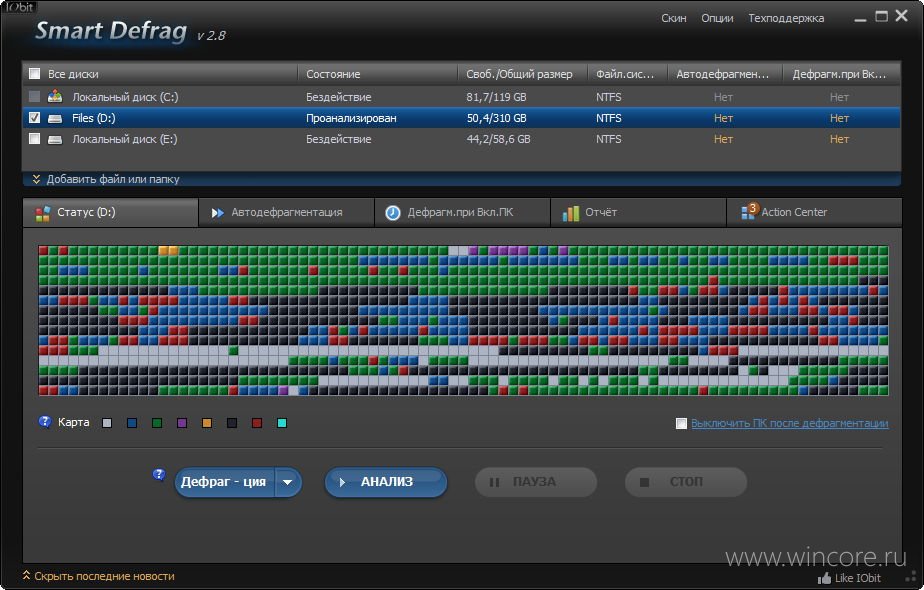
Task: Click the orange legend swatch
Action: tap(207, 423)
